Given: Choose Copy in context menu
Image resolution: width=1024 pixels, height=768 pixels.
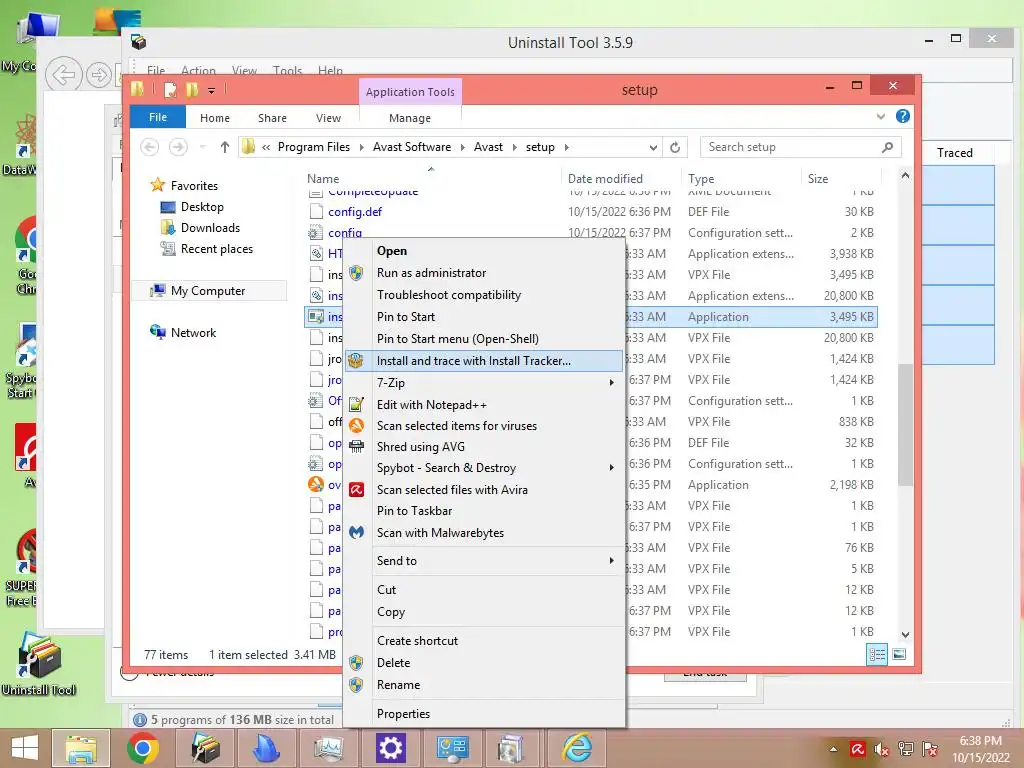Looking at the screenshot, I should coord(391,612).
